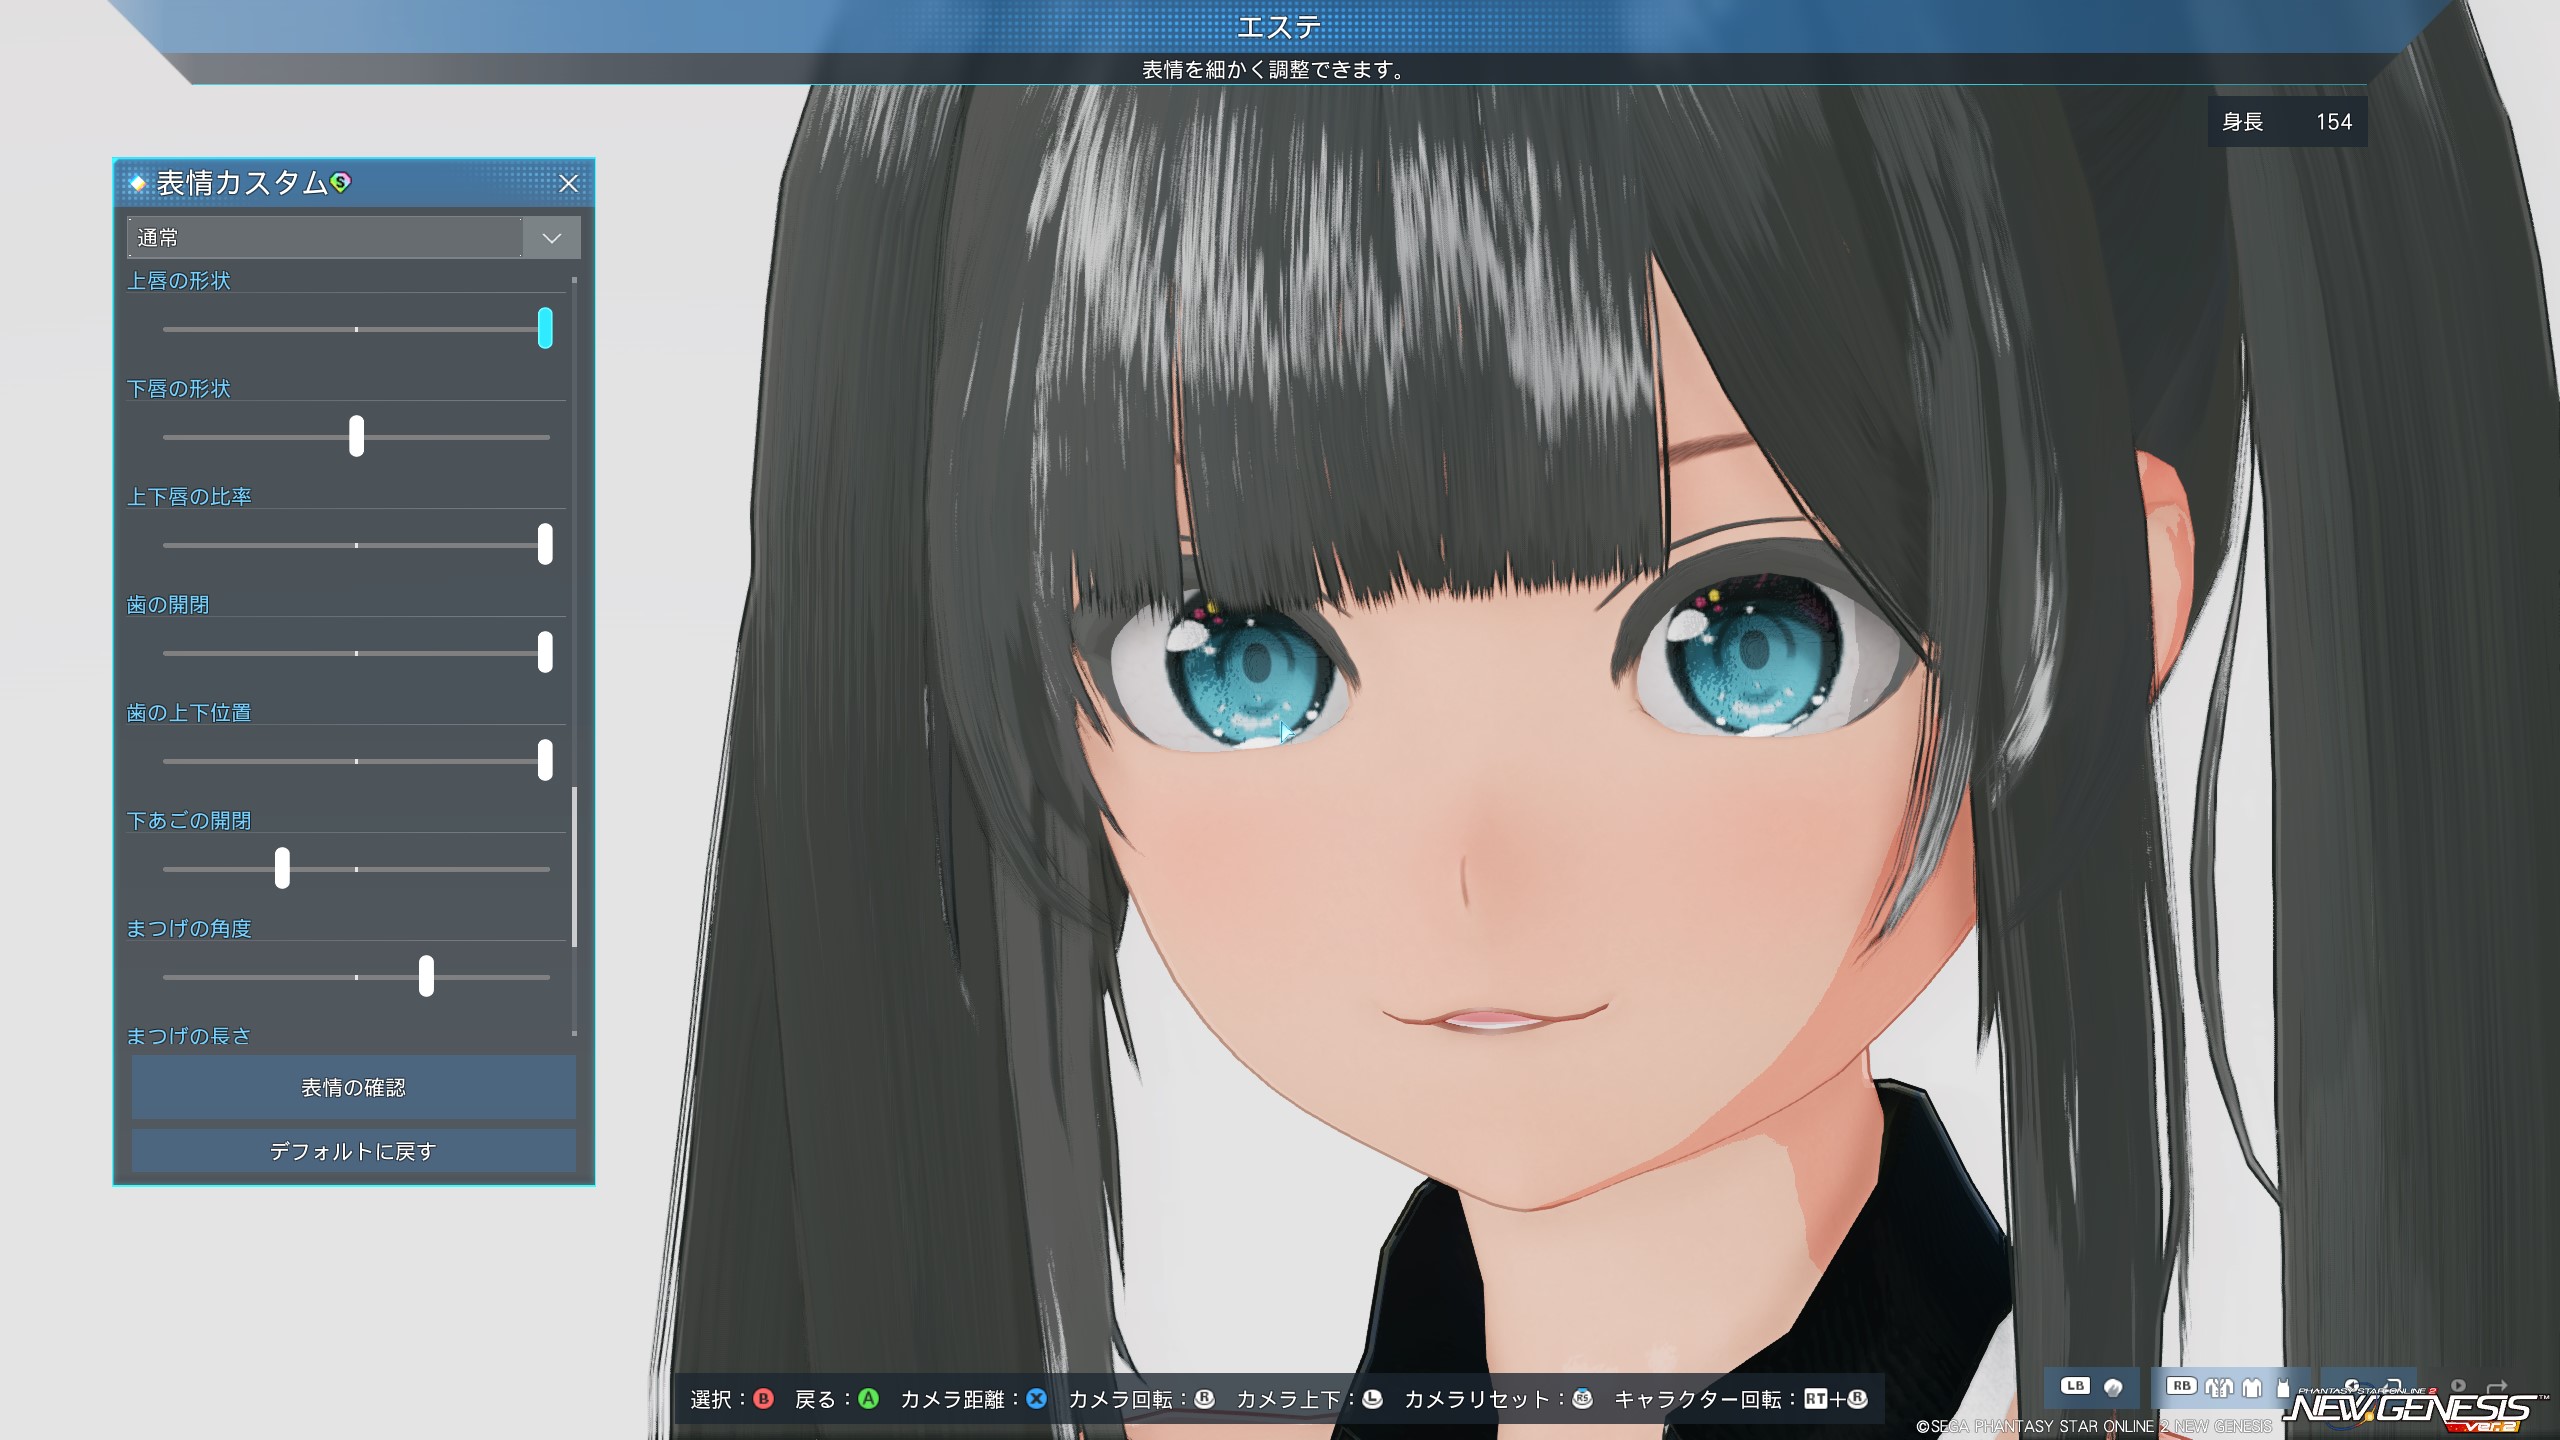Click the gray forward play icon

[x=2458, y=1386]
